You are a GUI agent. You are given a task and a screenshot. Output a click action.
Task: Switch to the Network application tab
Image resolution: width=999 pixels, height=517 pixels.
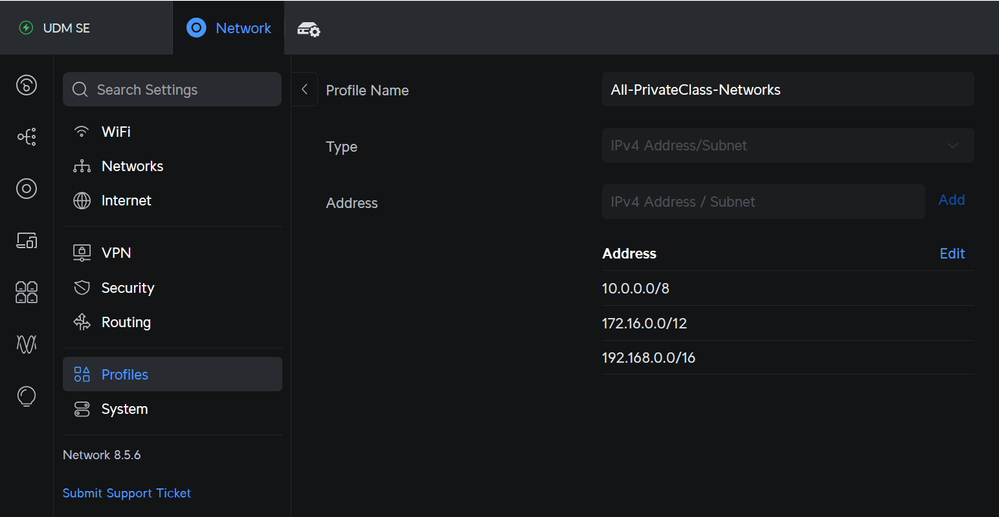[x=229, y=28]
